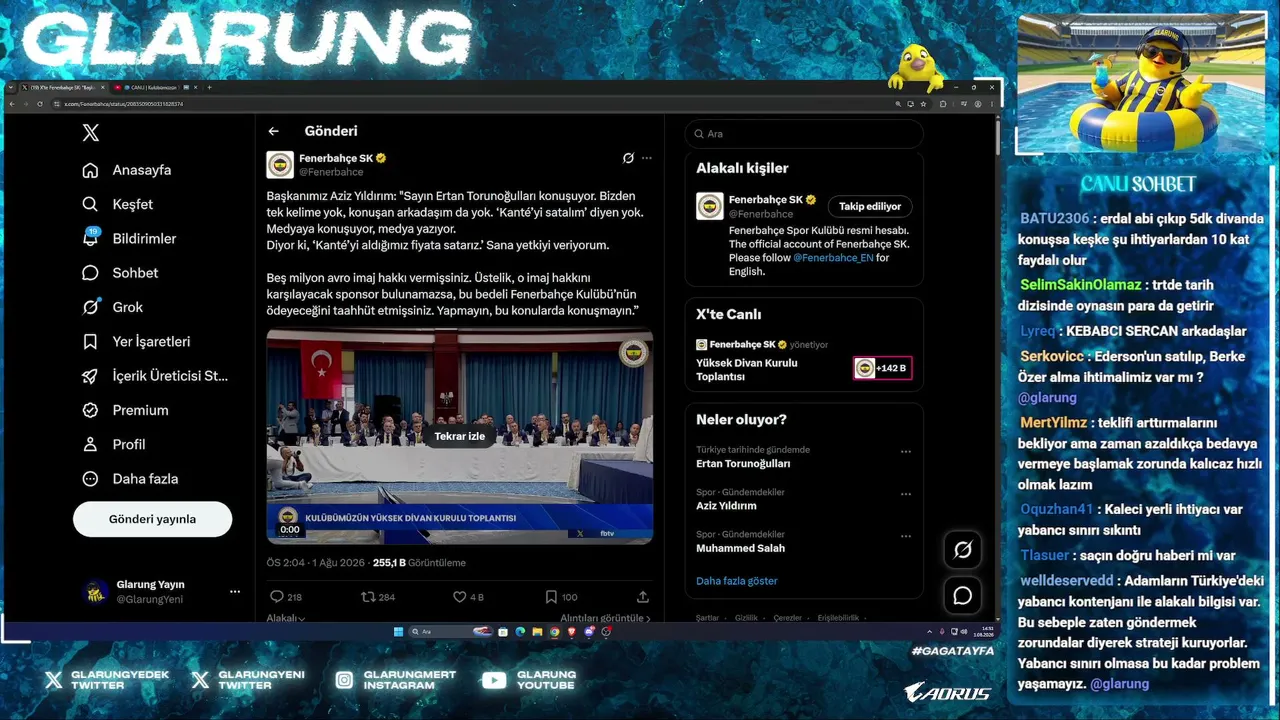Open more options for Aziz Yıldırım trend
The width and height of the screenshot is (1280, 720).
pyautogui.click(x=906, y=494)
